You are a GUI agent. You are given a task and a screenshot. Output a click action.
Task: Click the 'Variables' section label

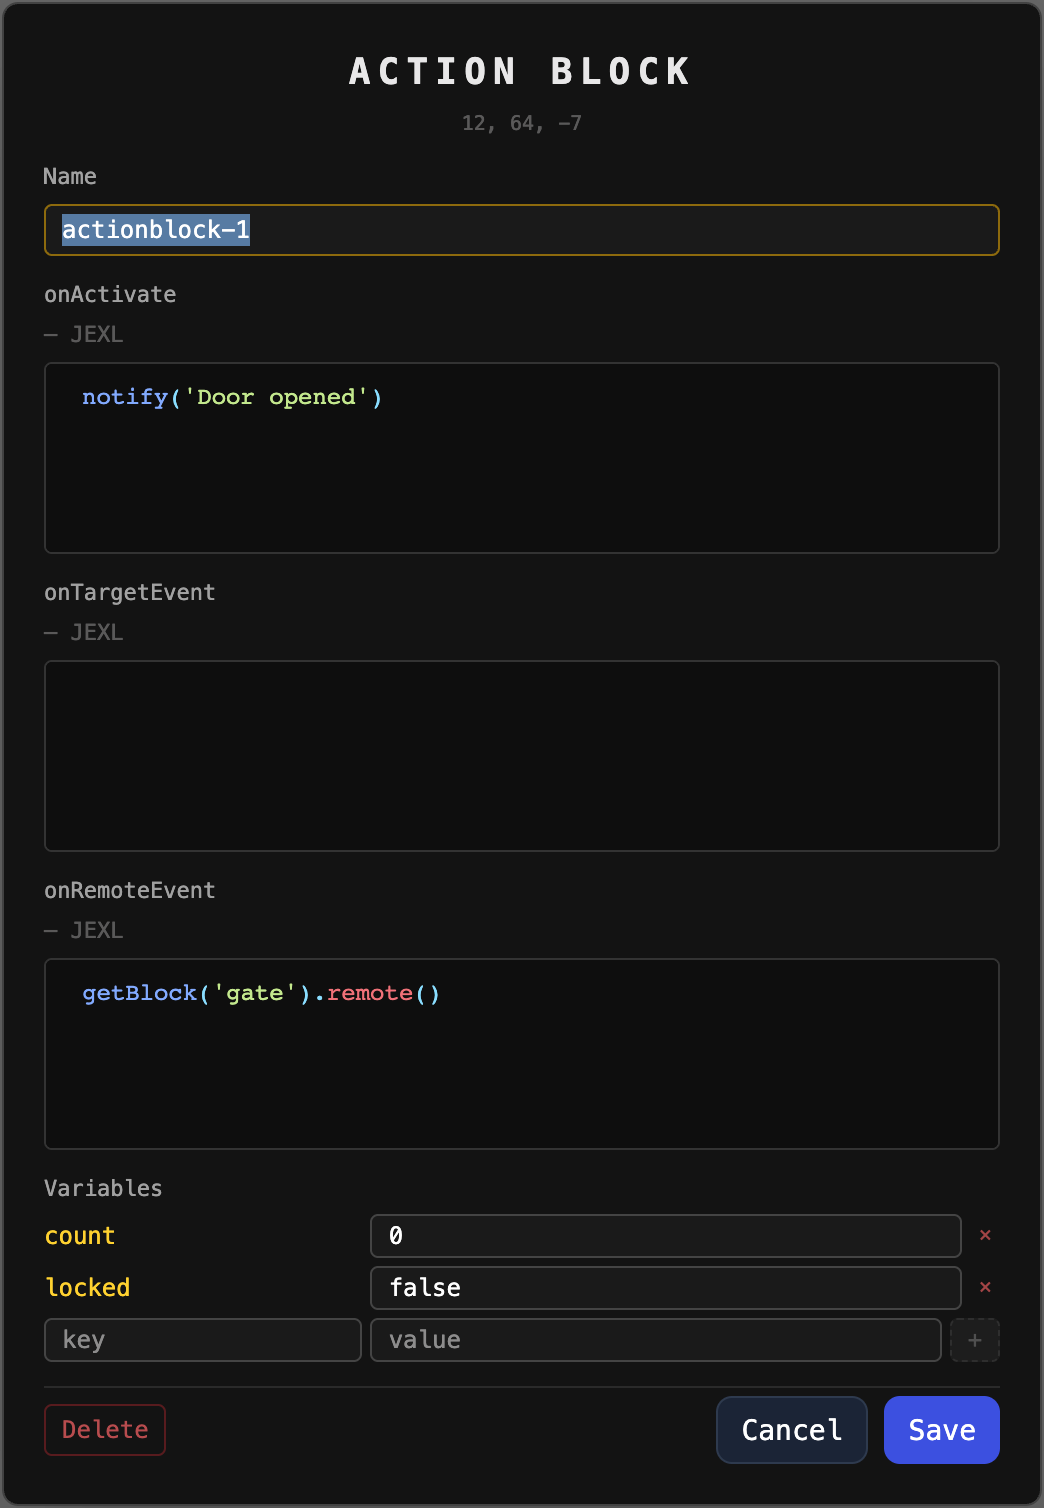(x=103, y=1188)
